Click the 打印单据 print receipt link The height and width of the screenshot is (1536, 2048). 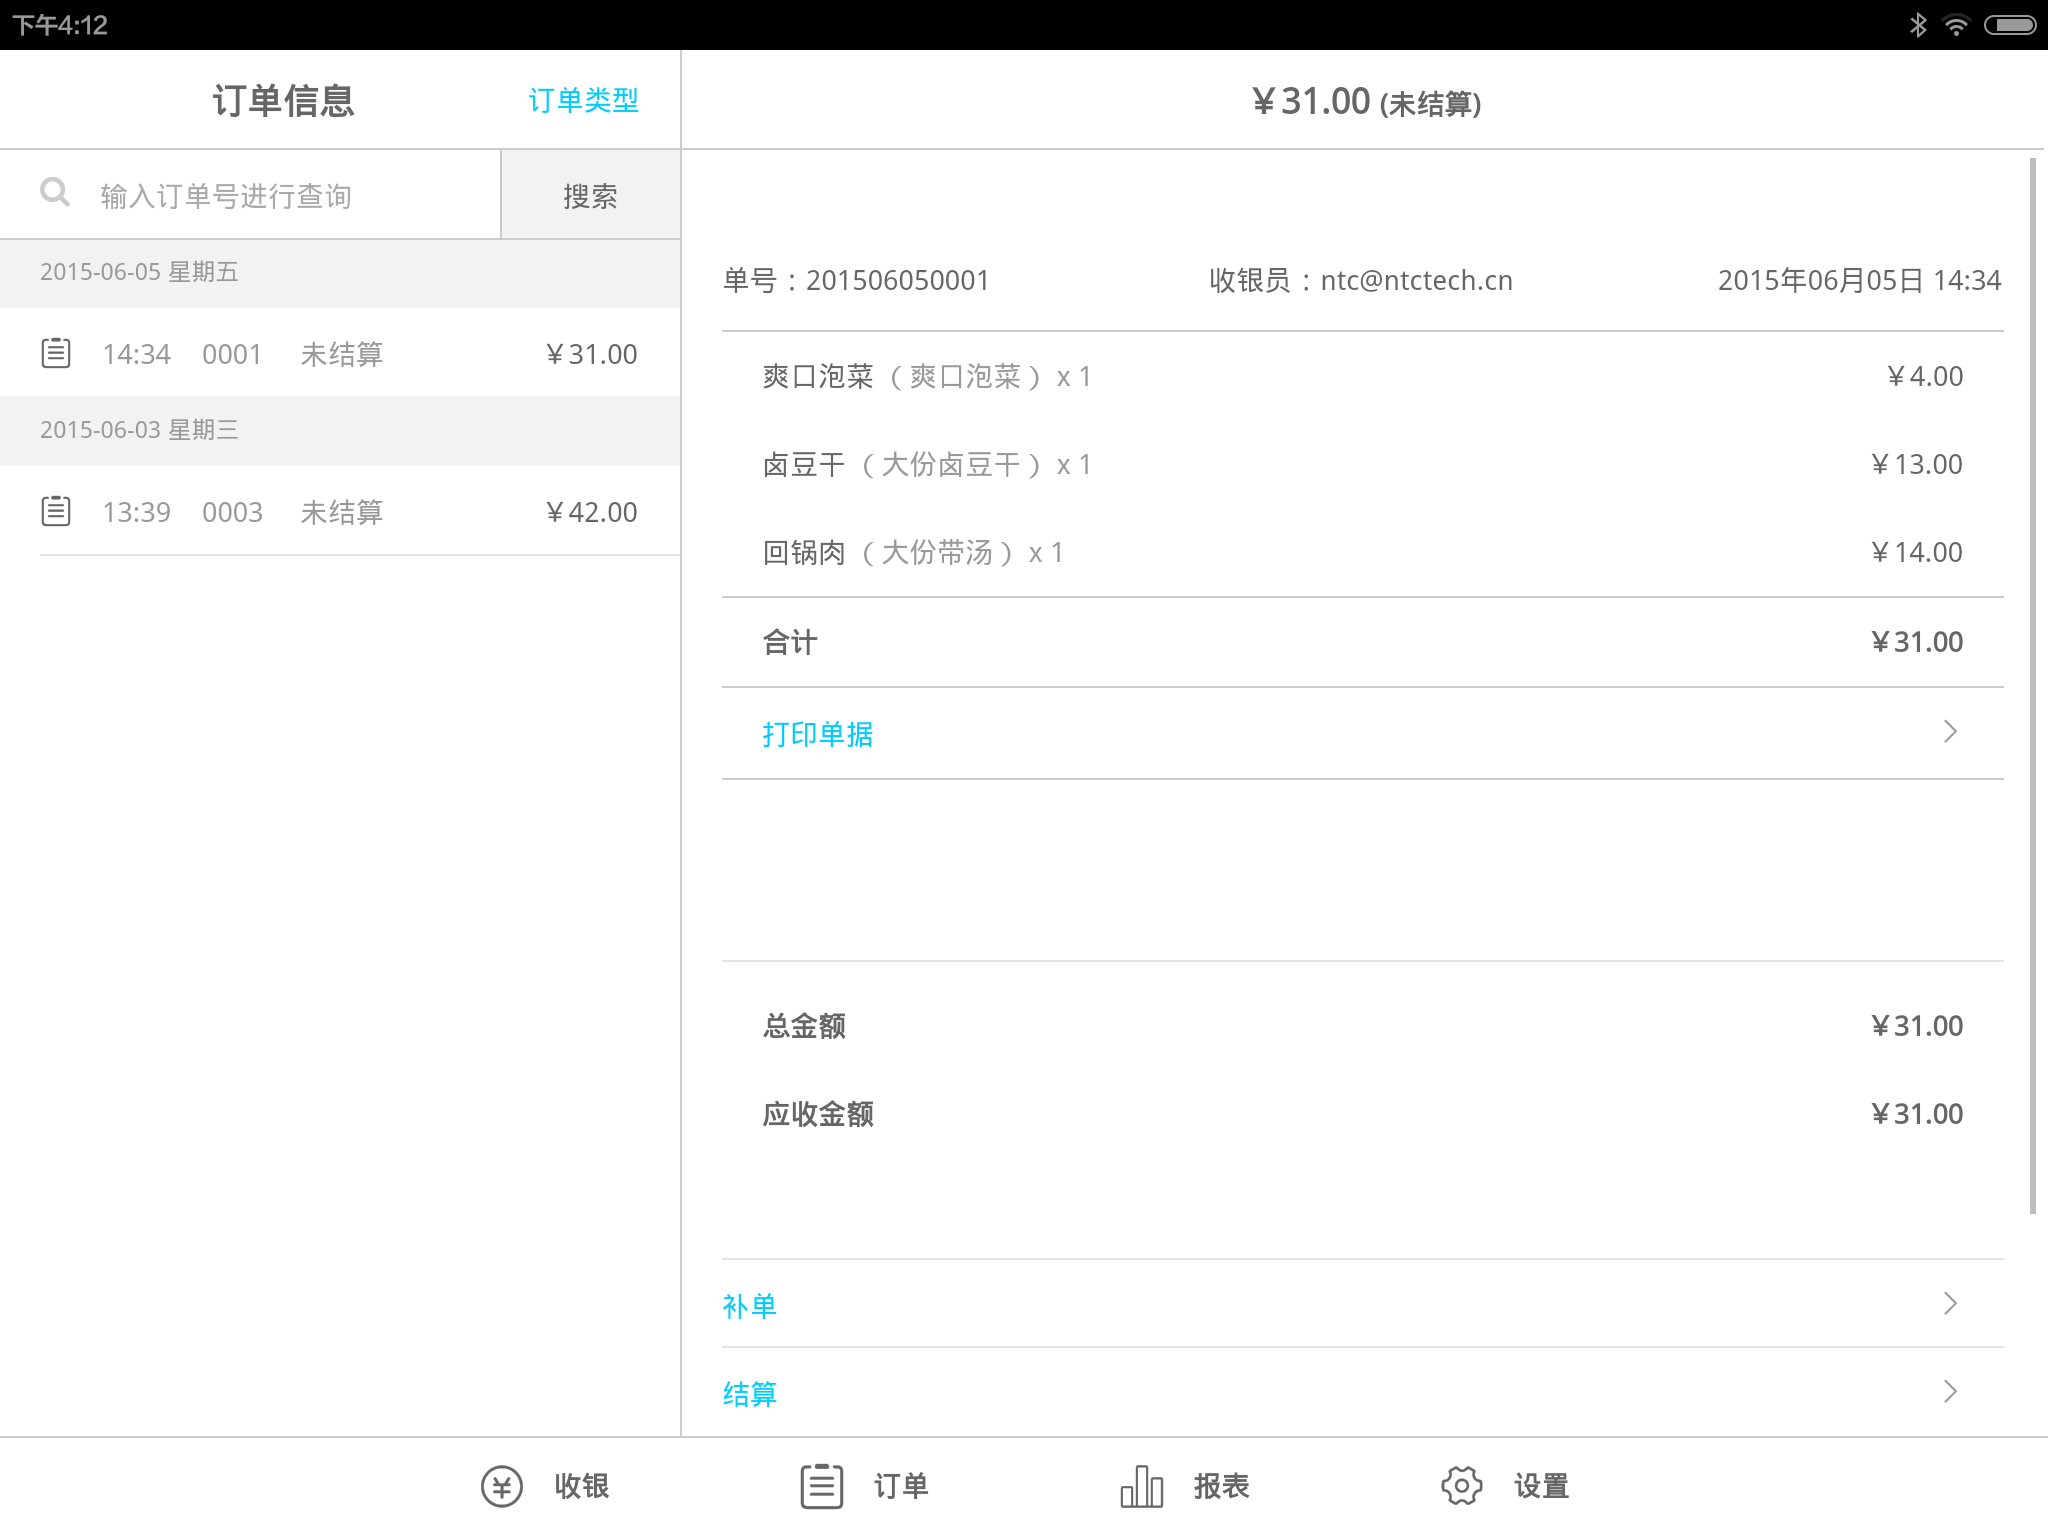click(x=816, y=734)
